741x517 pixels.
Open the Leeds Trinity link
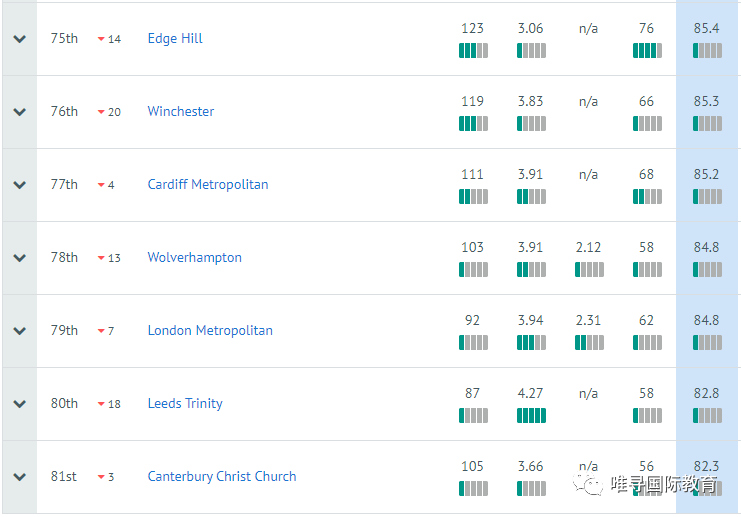tap(185, 404)
